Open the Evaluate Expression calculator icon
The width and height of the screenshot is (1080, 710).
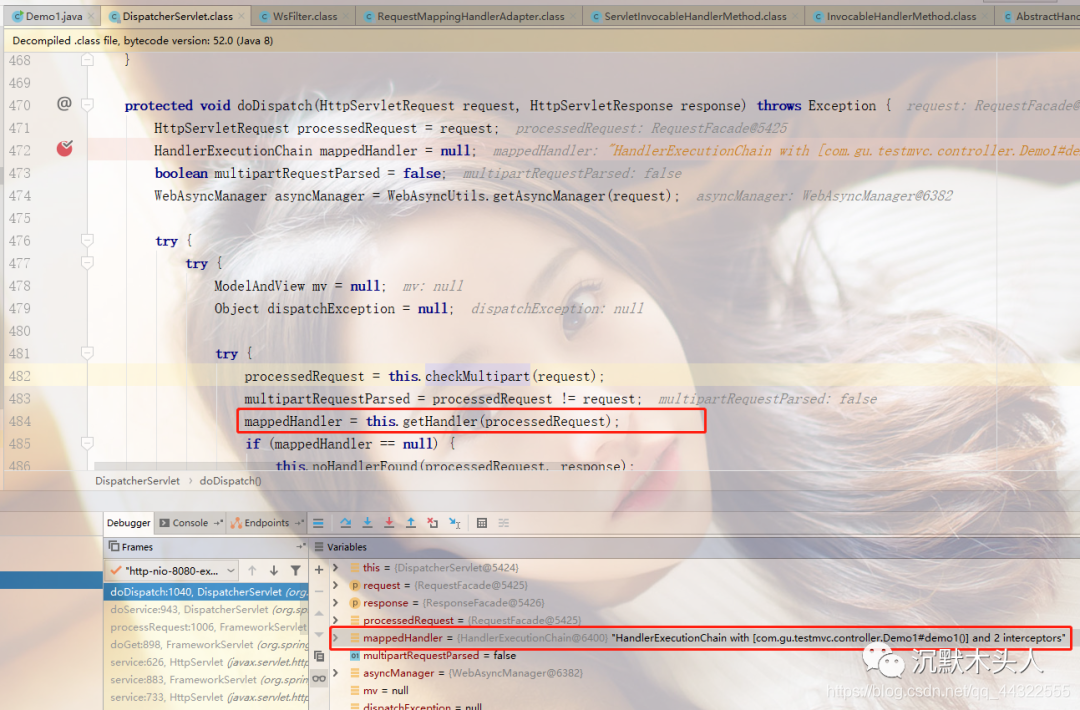click(x=482, y=523)
